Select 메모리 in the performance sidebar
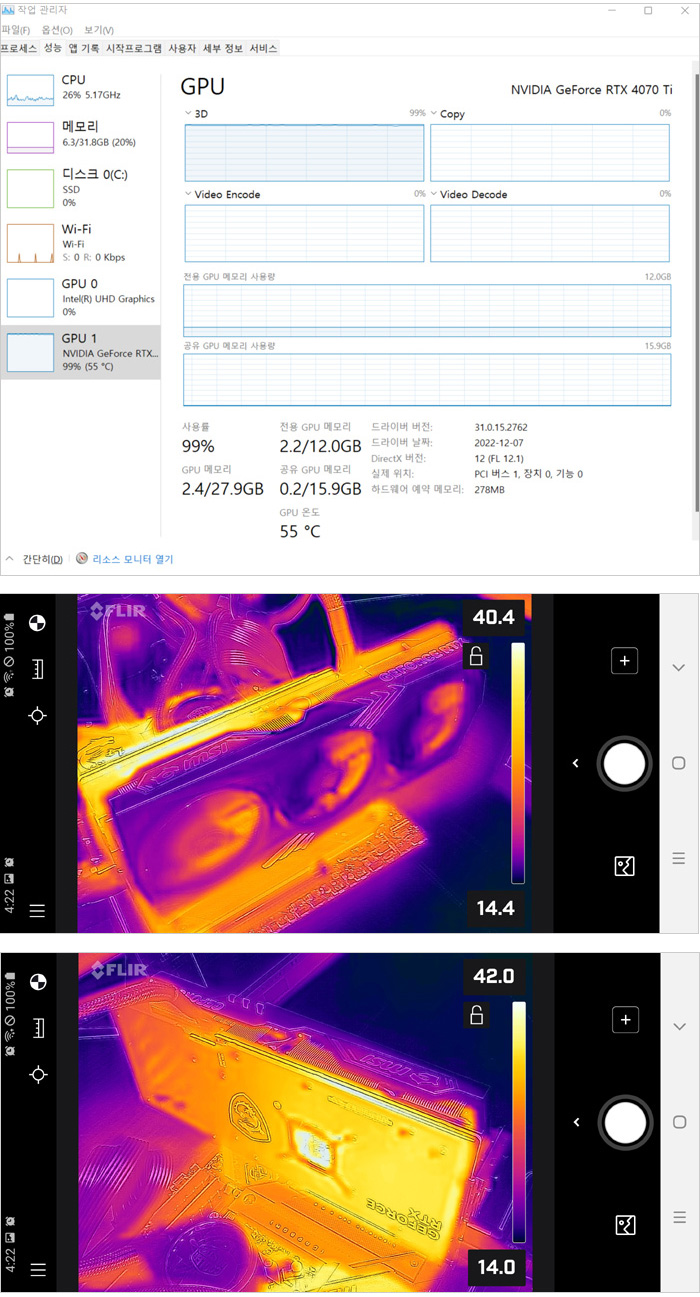The width and height of the screenshot is (700, 1297). pyautogui.click(x=81, y=135)
